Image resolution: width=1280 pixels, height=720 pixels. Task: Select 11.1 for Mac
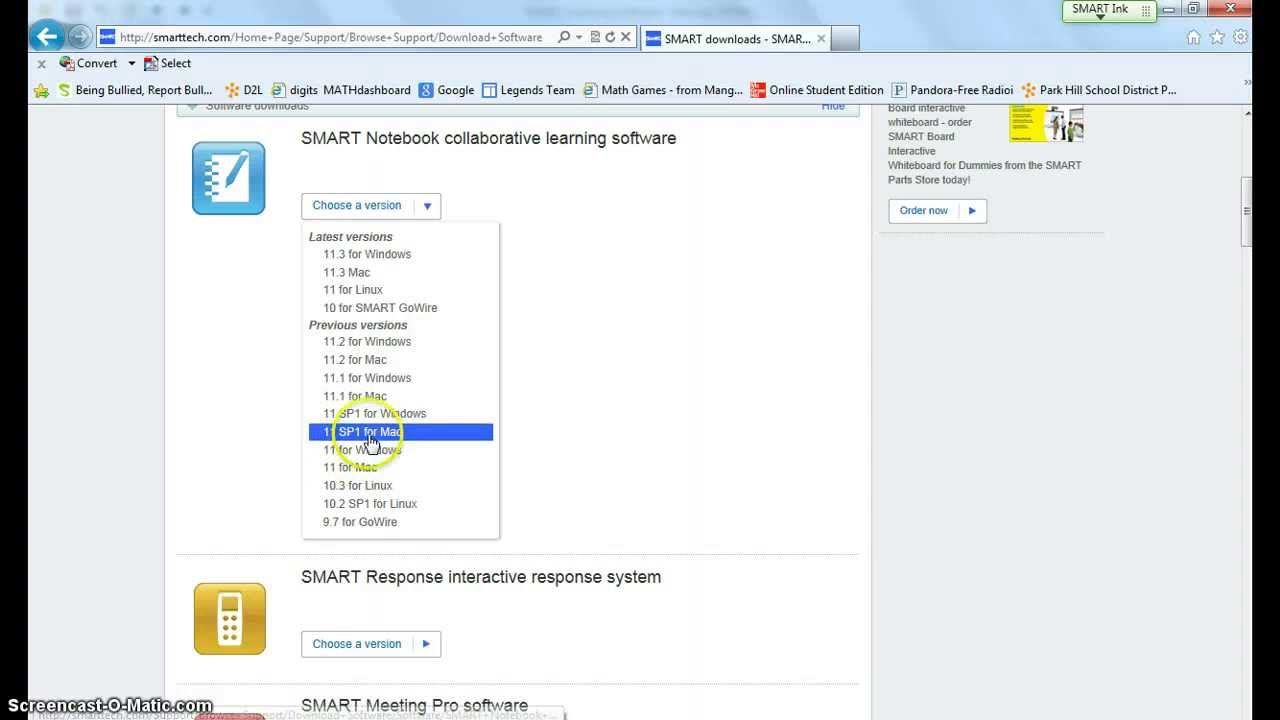click(355, 396)
